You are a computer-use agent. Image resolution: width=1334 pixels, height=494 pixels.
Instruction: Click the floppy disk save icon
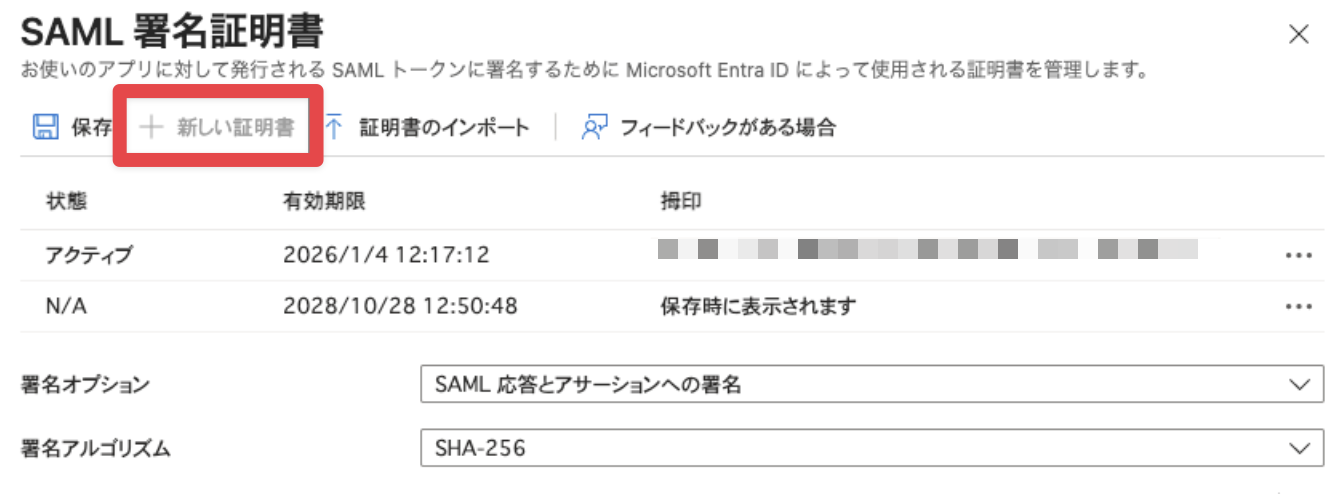pyautogui.click(x=45, y=127)
